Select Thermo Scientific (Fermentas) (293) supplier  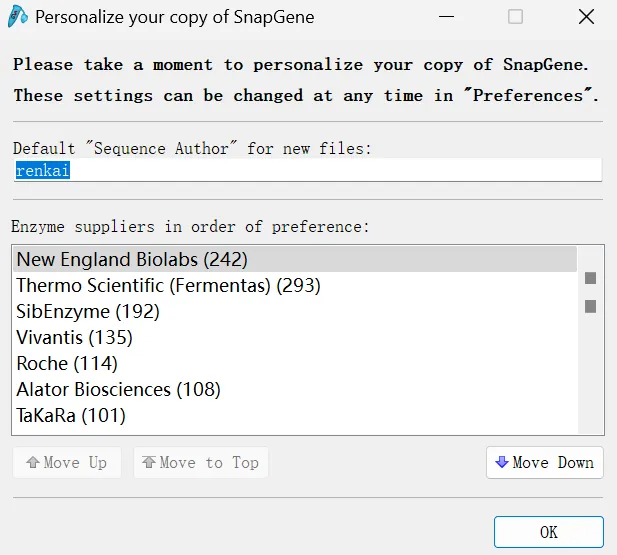[x=168, y=286]
